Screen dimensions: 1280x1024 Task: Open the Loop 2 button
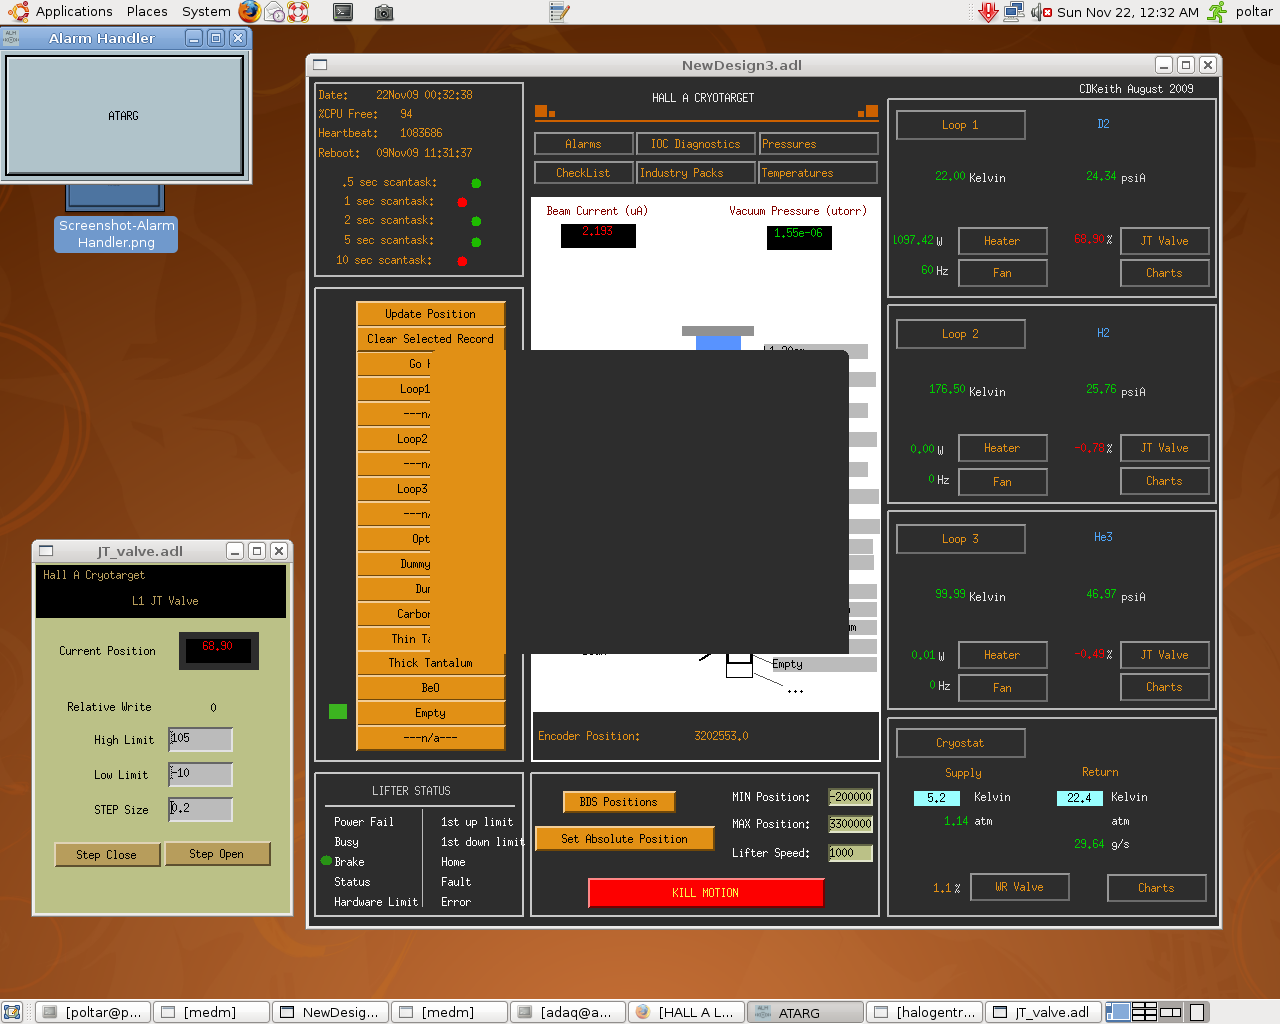[960, 334]
